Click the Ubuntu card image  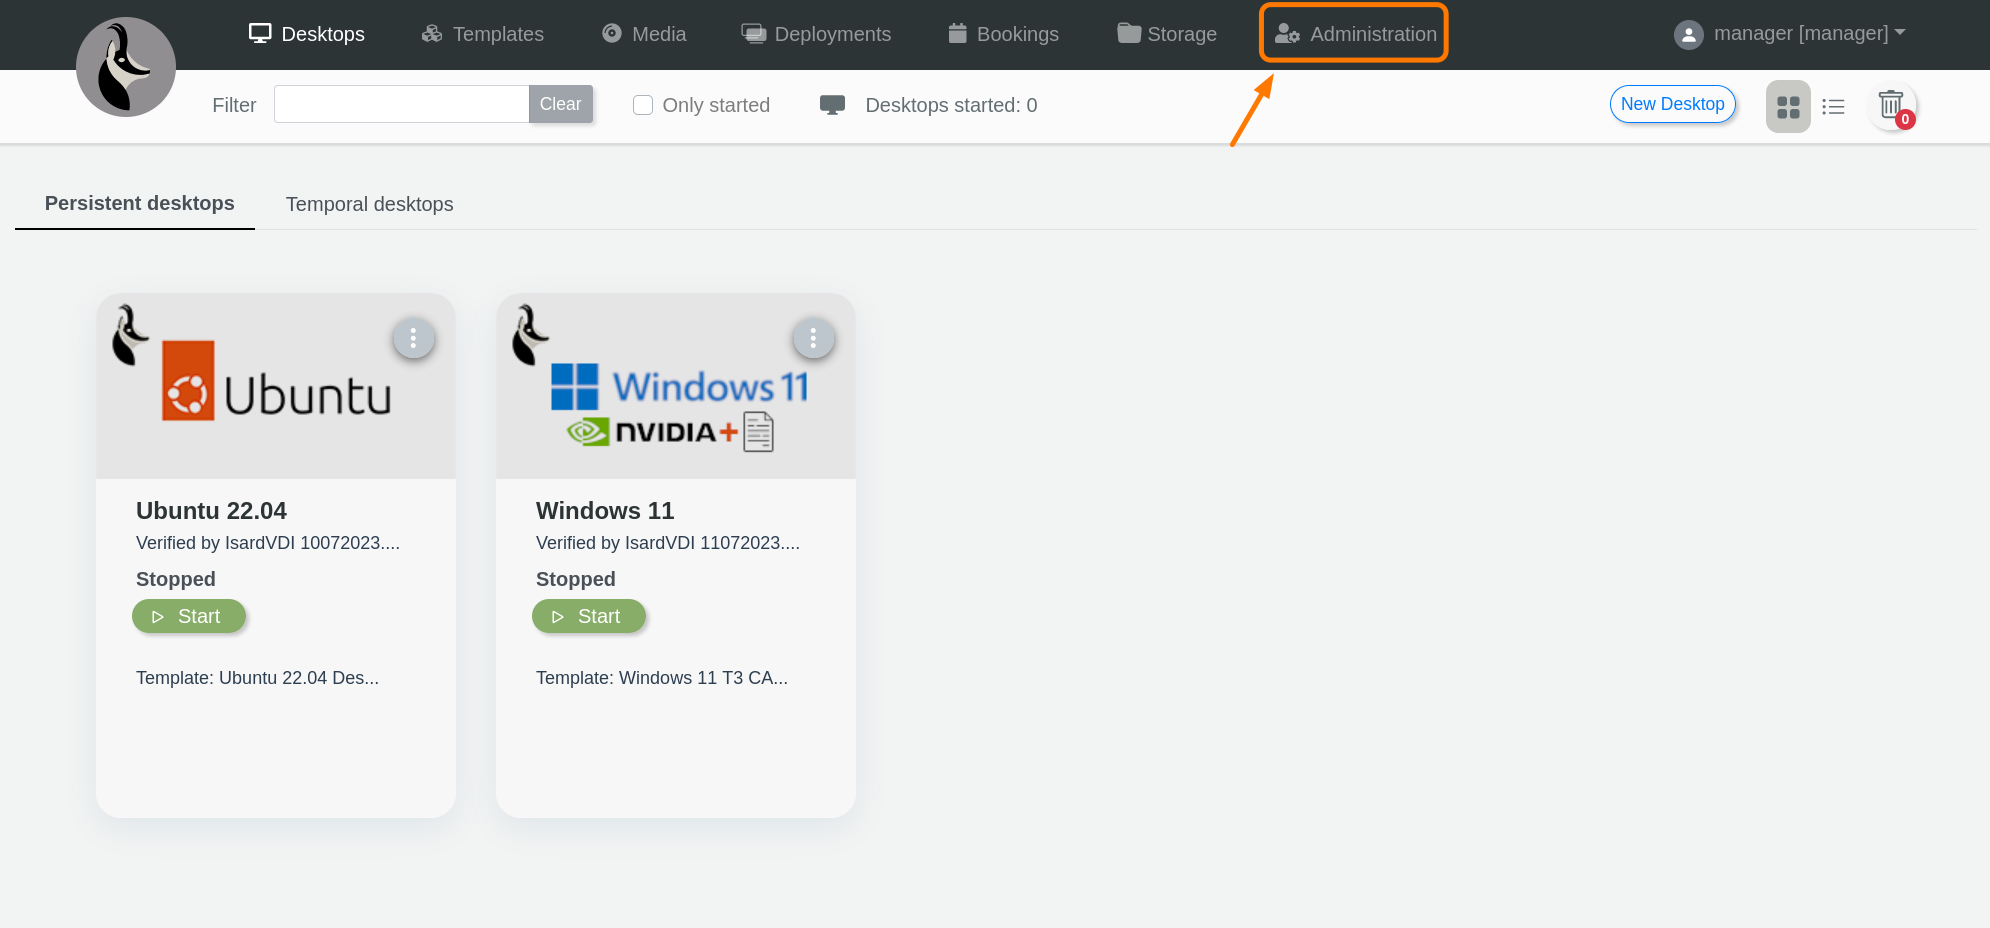tap(276, 386)
